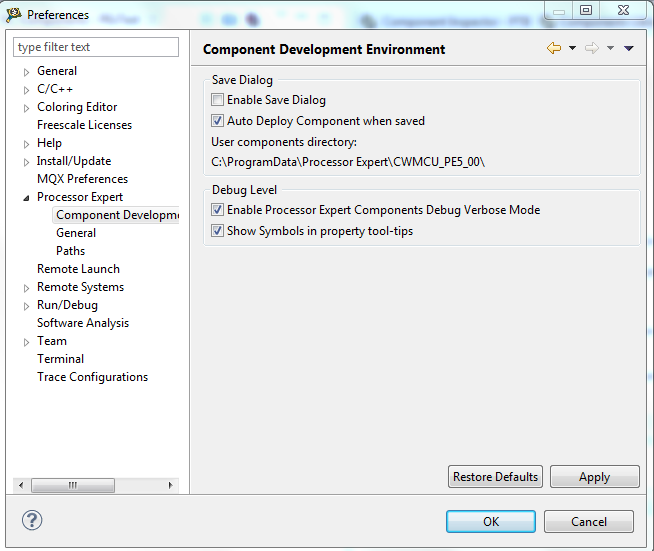Expand the C/C++ tree node
The width and height of the screenshot is (654, 551).
coord(26,90)
